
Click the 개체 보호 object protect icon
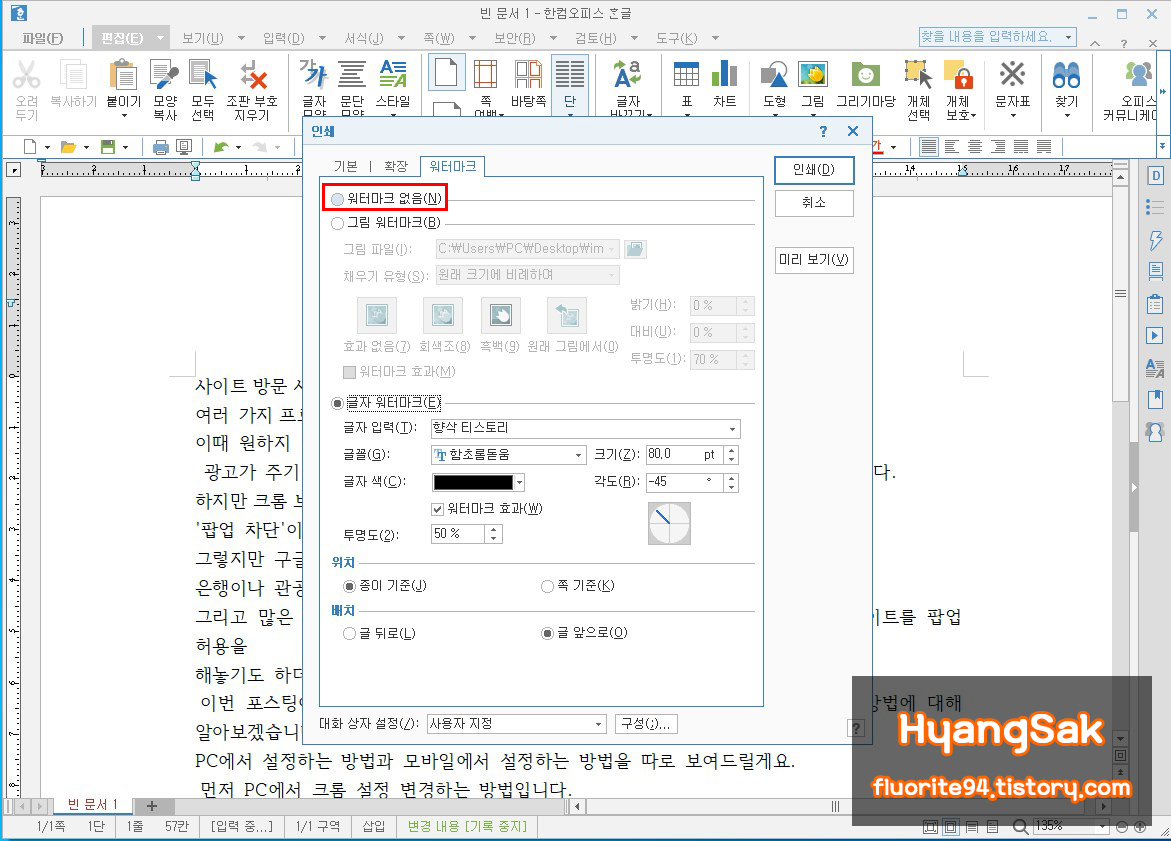point(959,75)
